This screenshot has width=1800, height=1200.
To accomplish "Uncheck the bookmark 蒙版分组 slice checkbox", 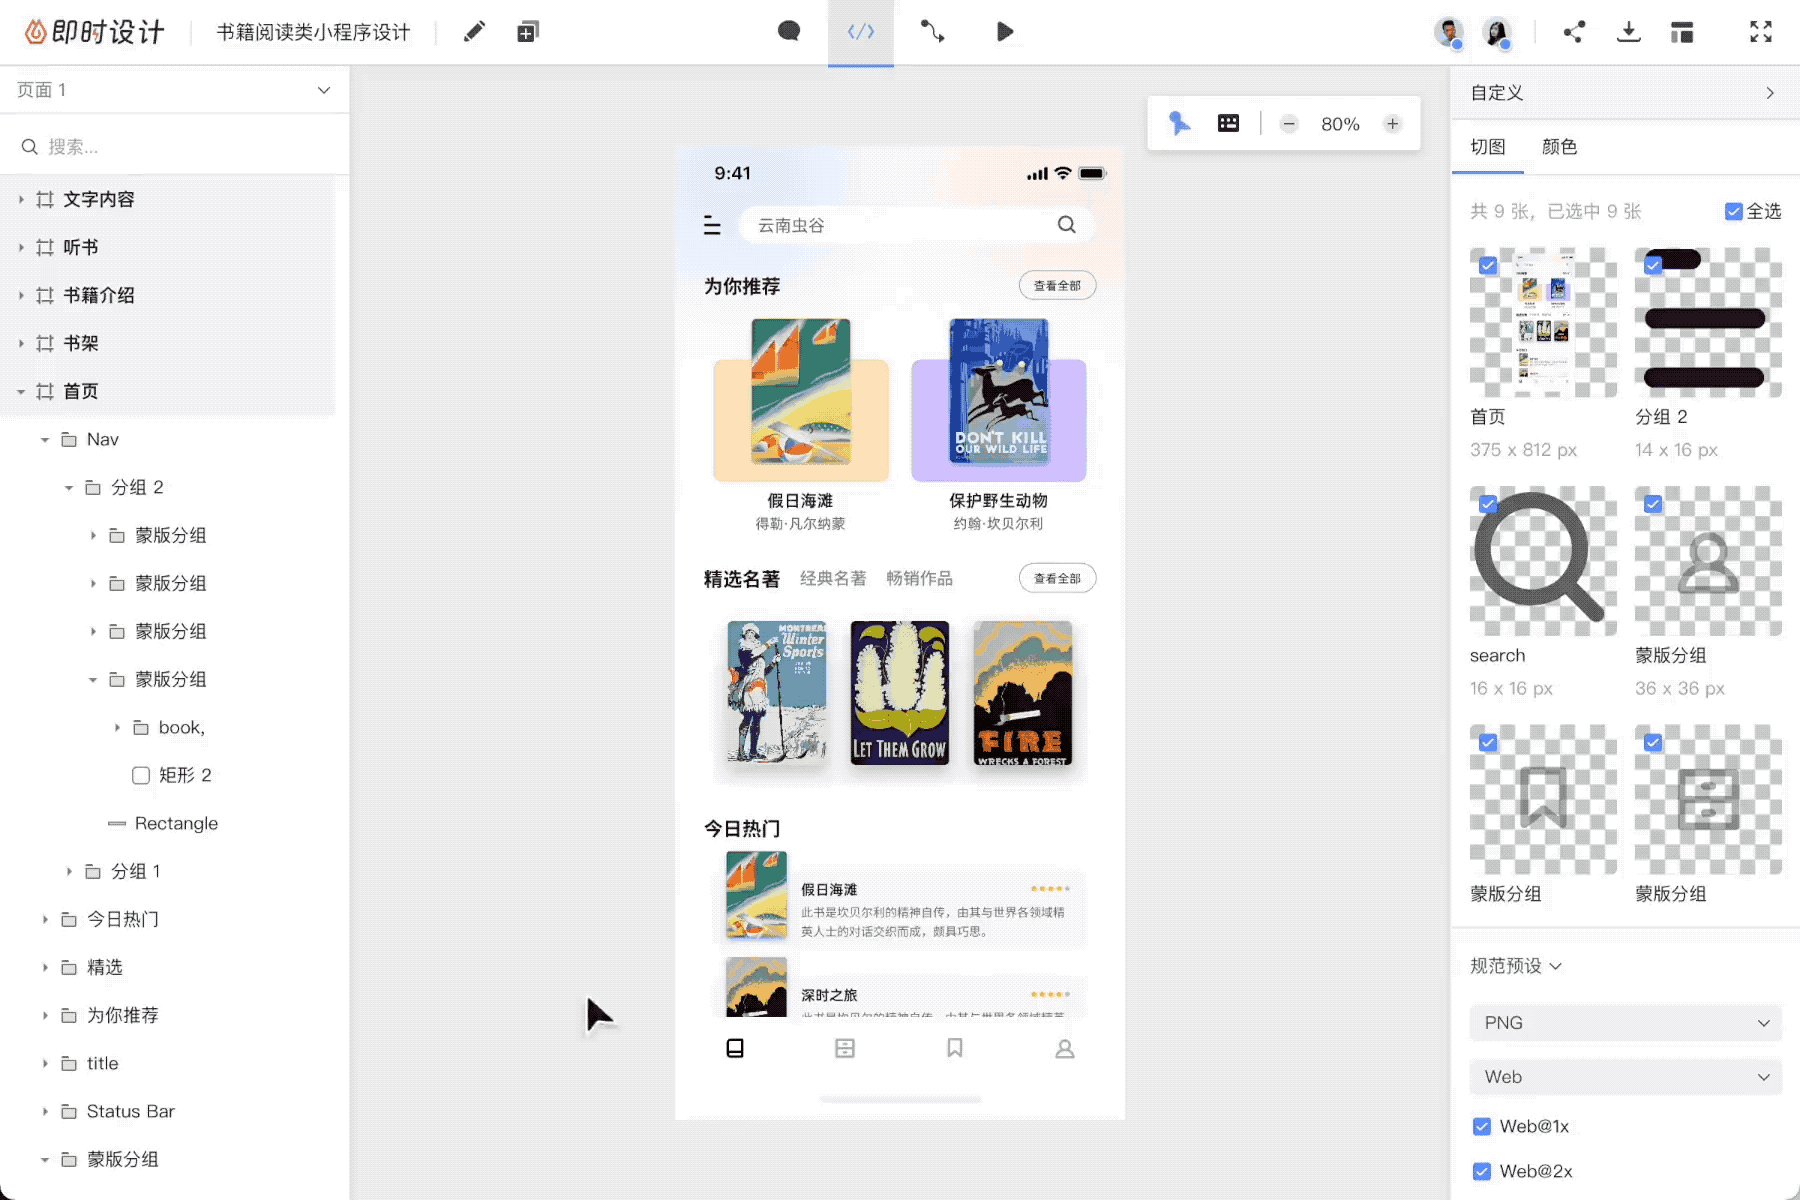I will (x=1488, y=742).
